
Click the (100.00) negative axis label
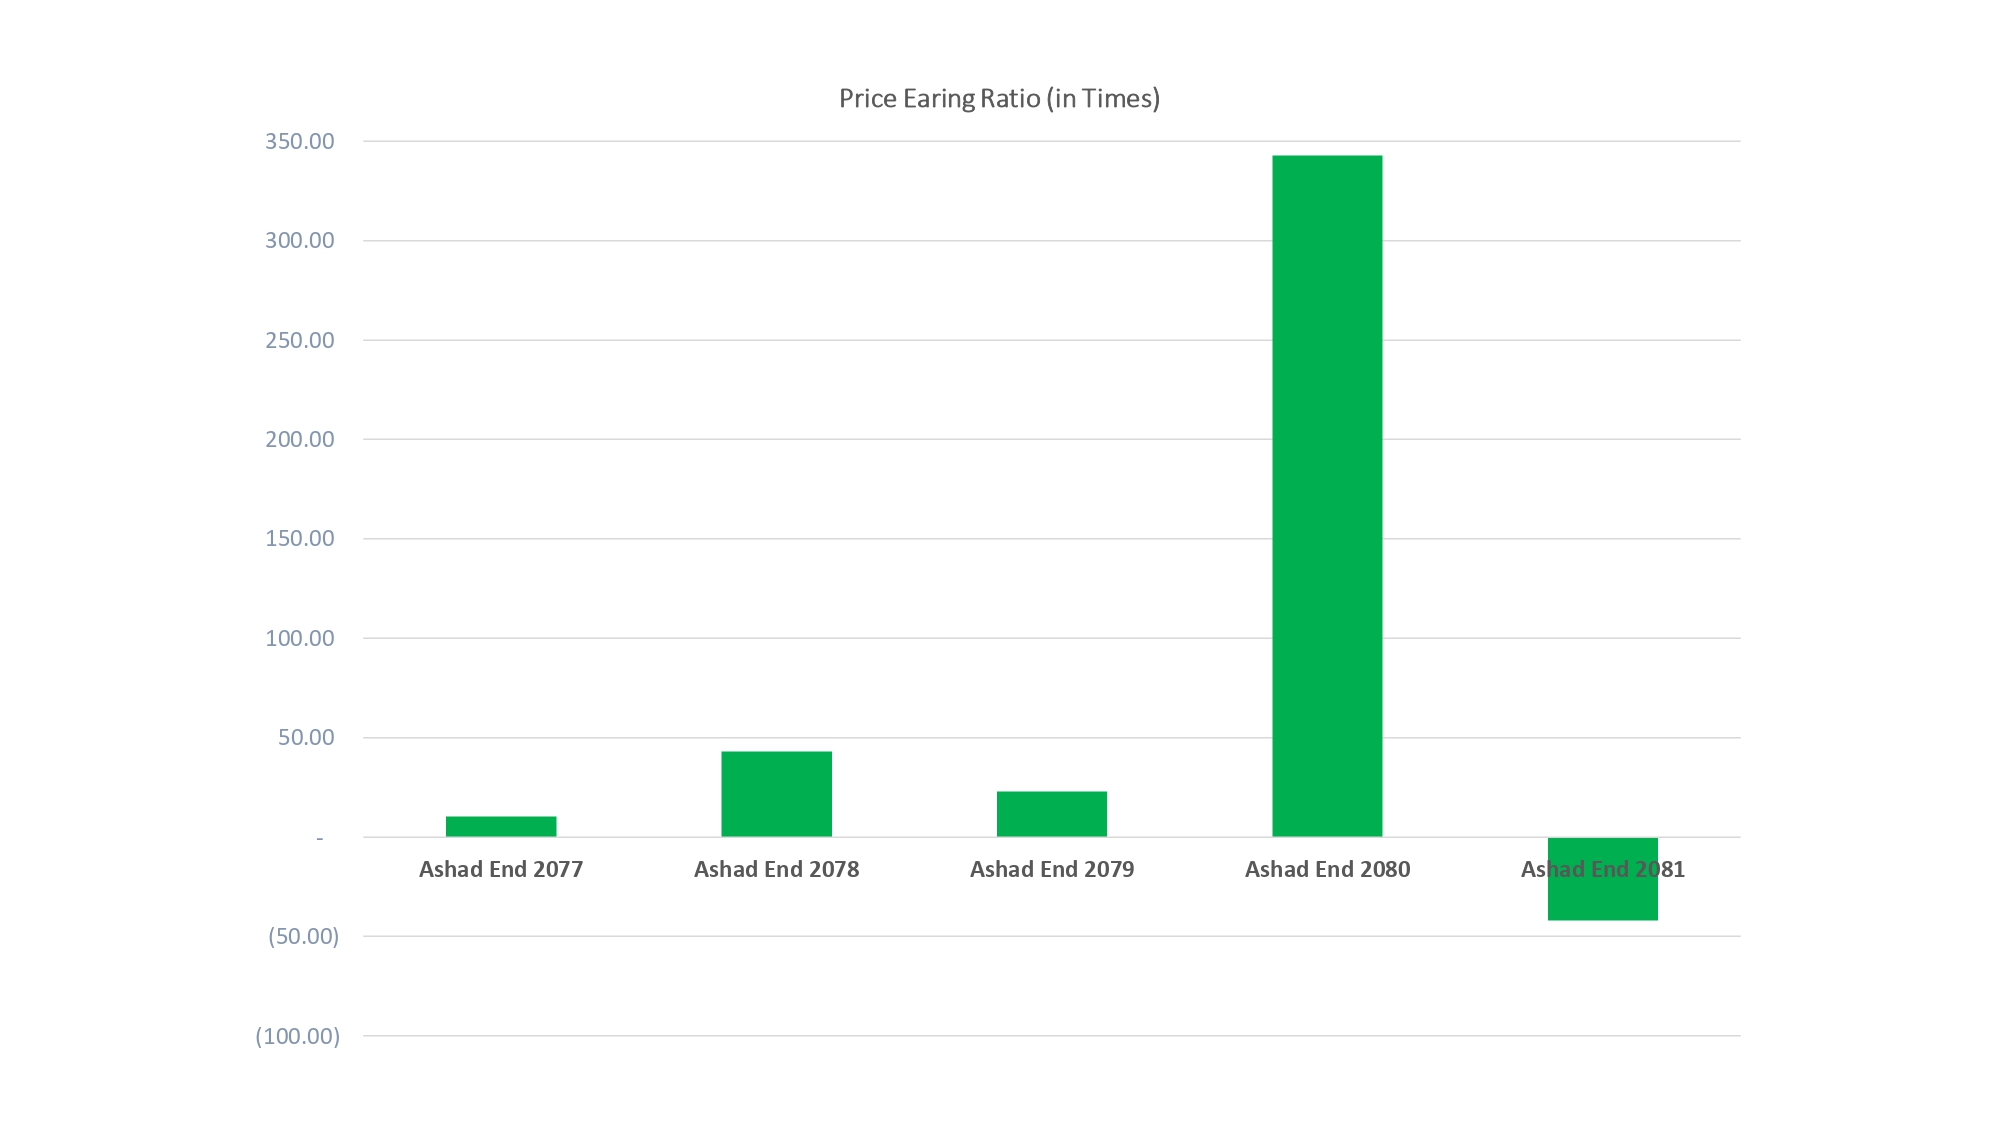(297, 1036)
